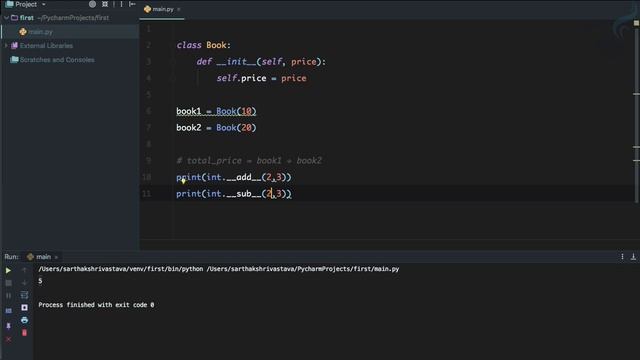Click on 'book1 = Book(10)' line

216,111
